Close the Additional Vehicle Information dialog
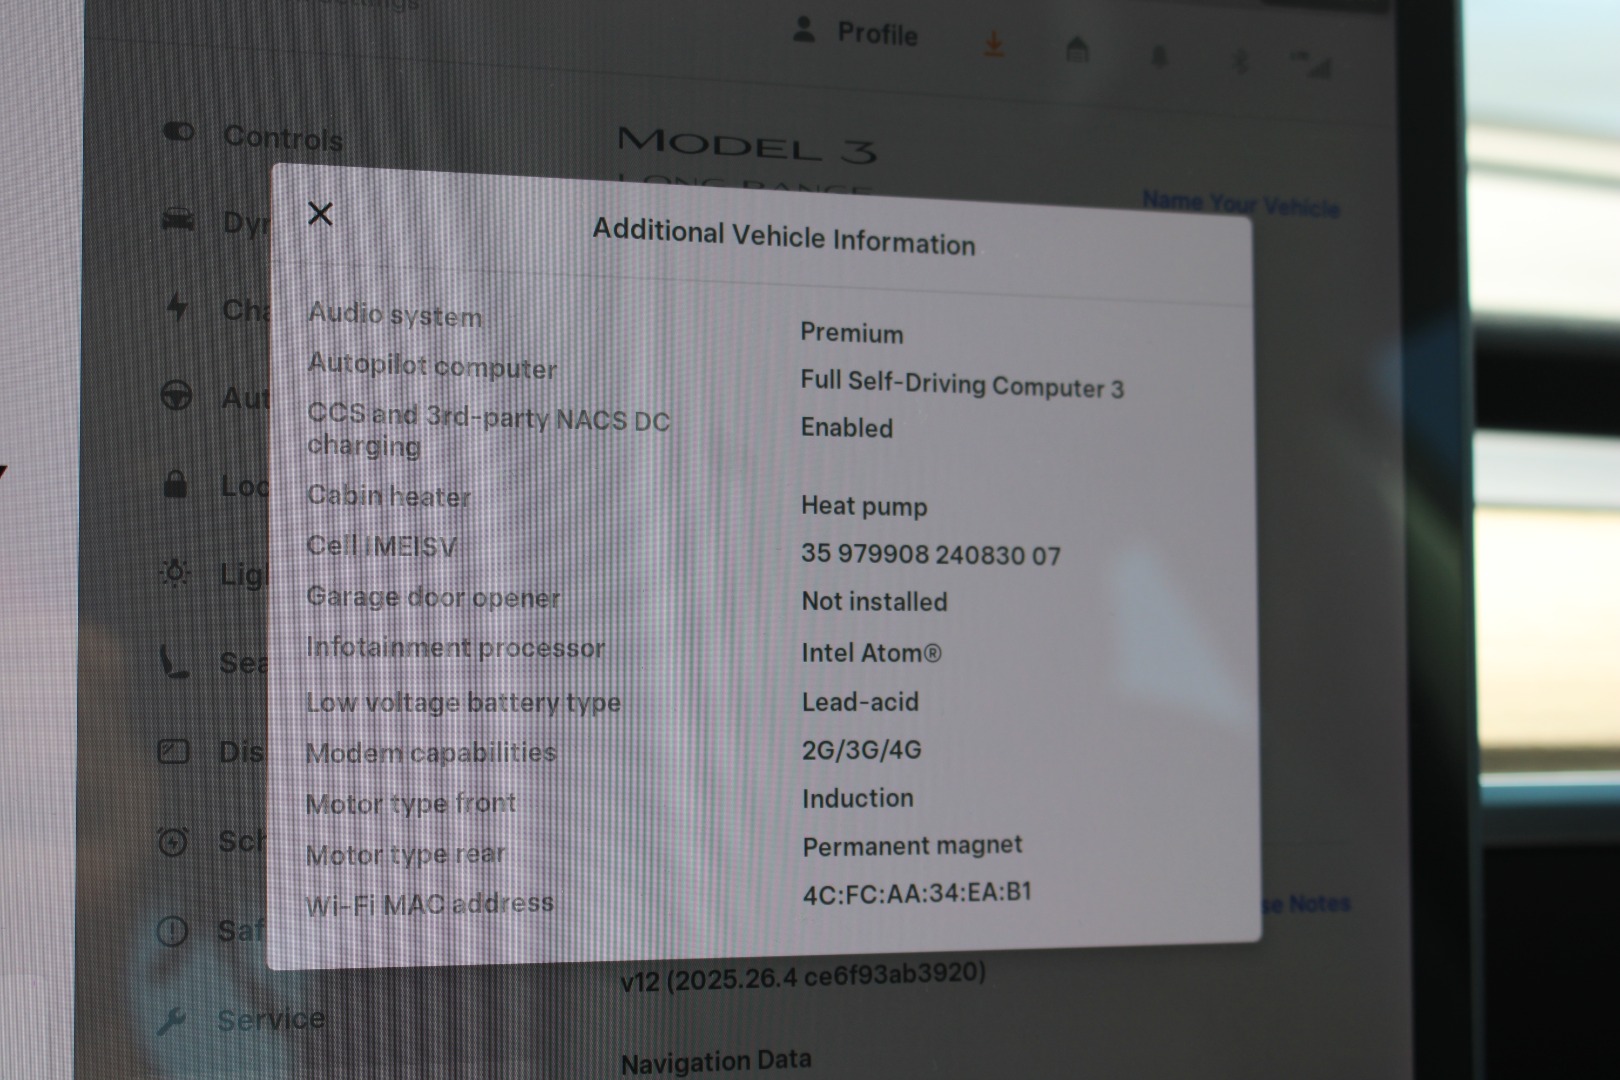This screenshot has width=1620, height=1080. 320,214
